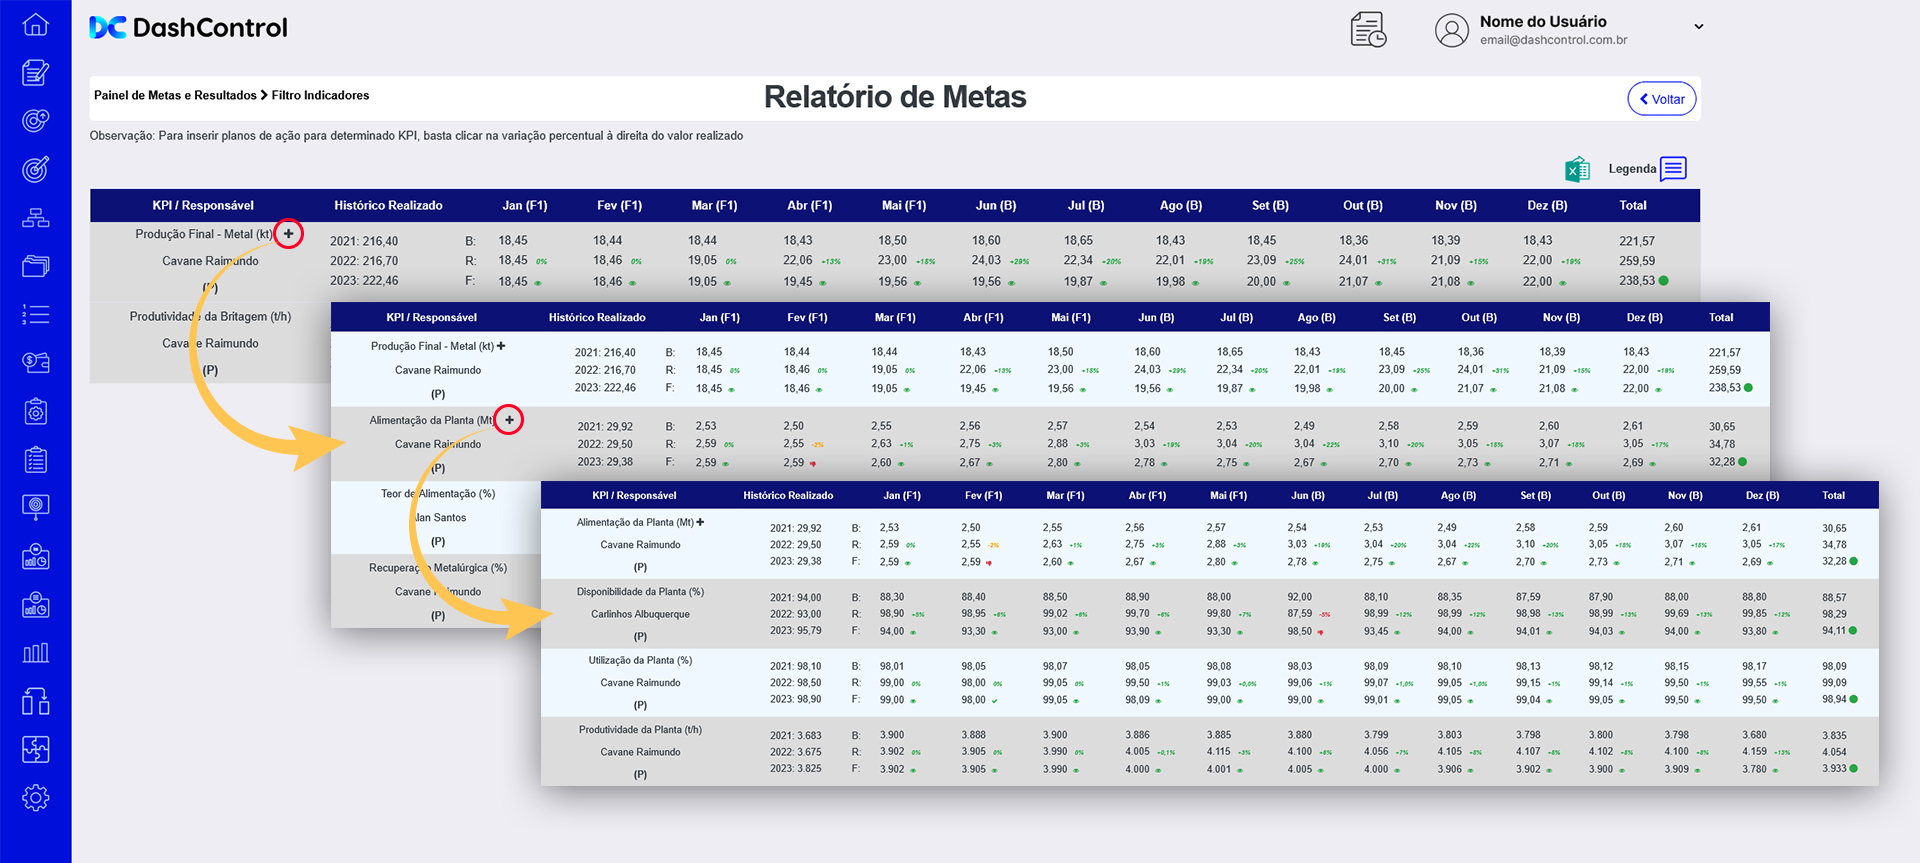Click Jan (F1) column header in main table

[x=525, y=205]
